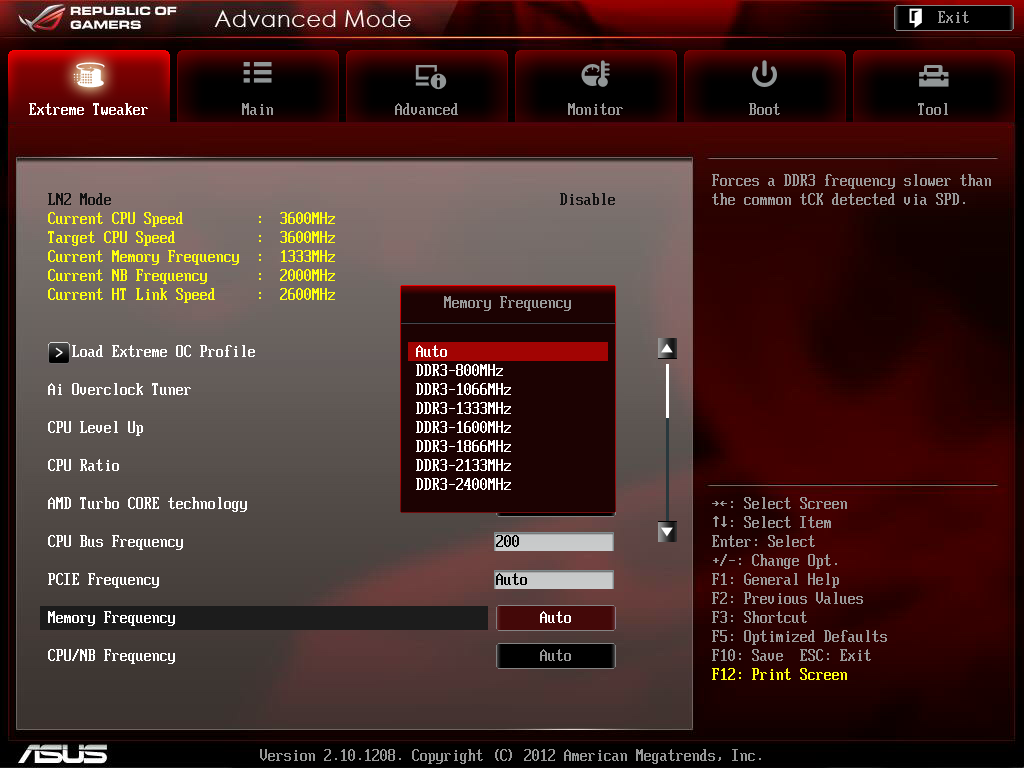The width and height of the screenshot is (1024, 768).
Task: Click the scroll down arrow
Action: pos(667,532)
